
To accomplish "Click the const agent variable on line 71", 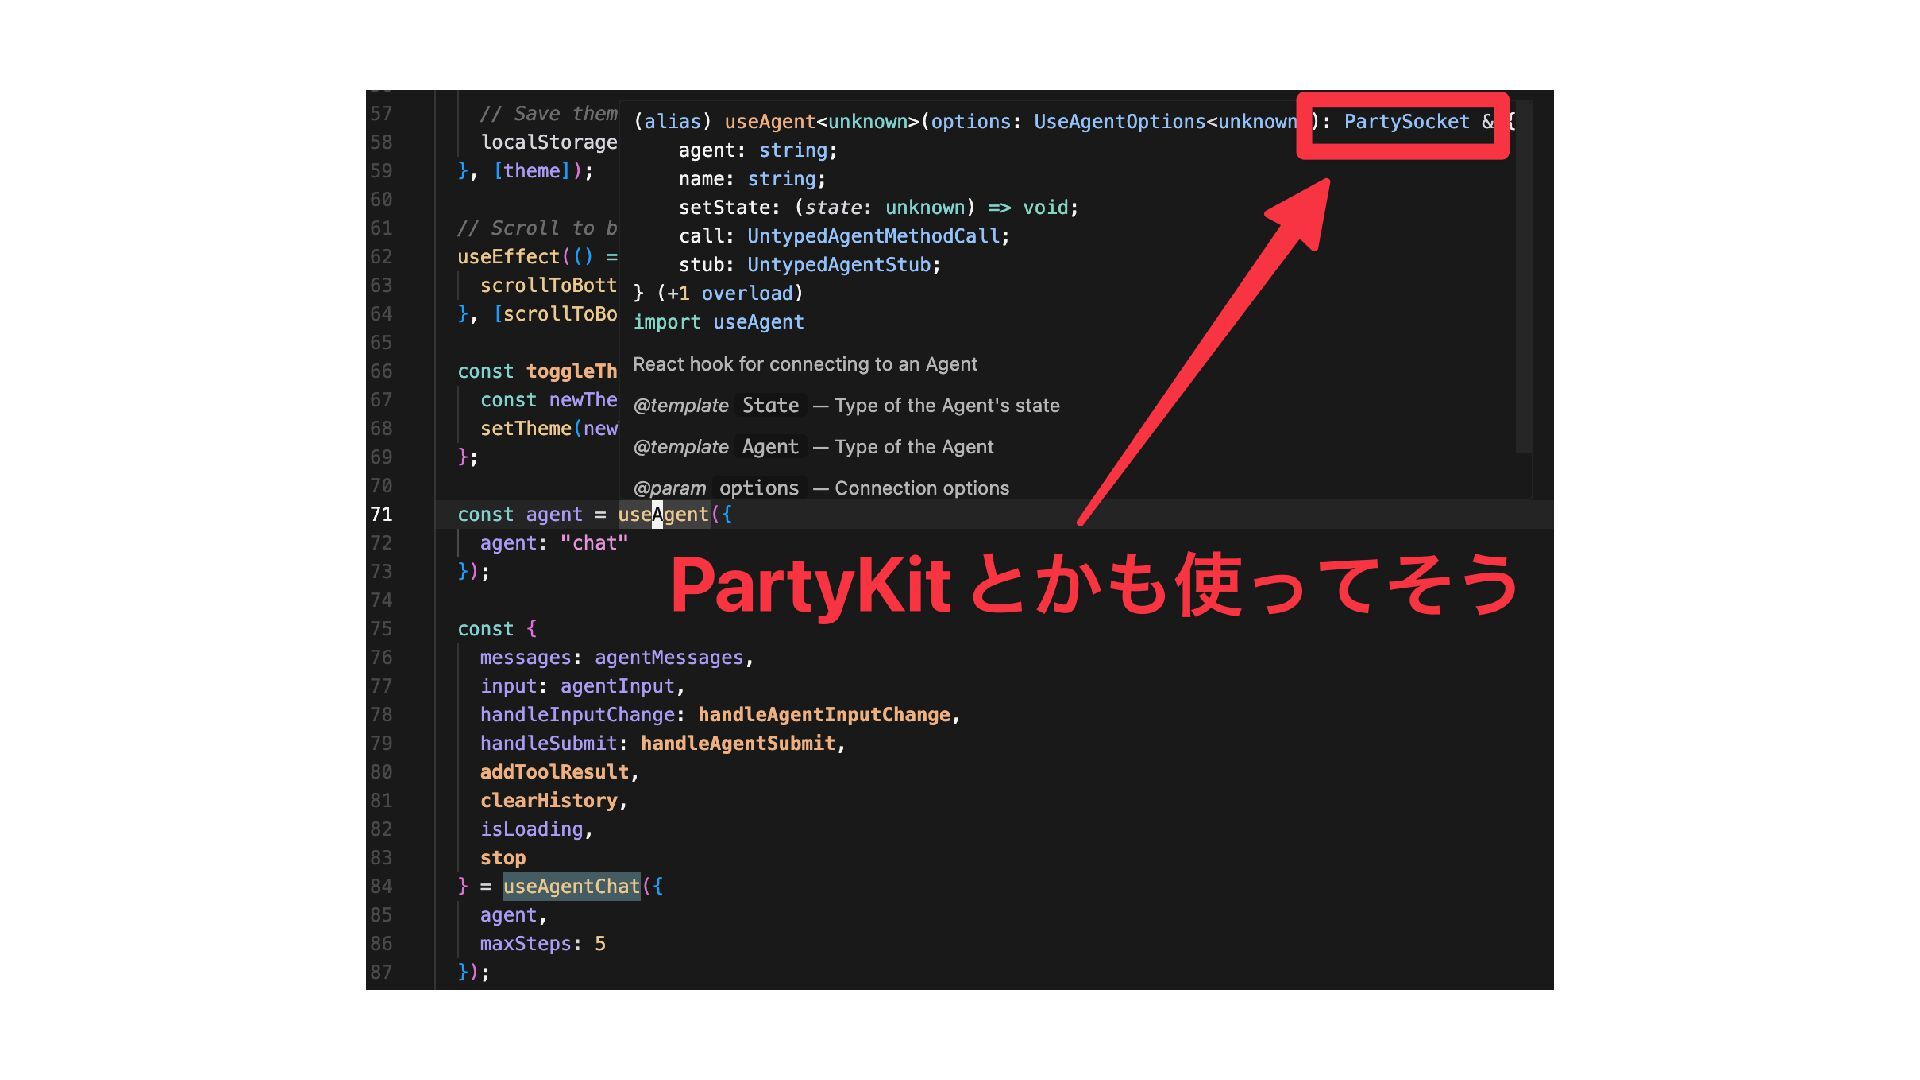I will 554,514.
